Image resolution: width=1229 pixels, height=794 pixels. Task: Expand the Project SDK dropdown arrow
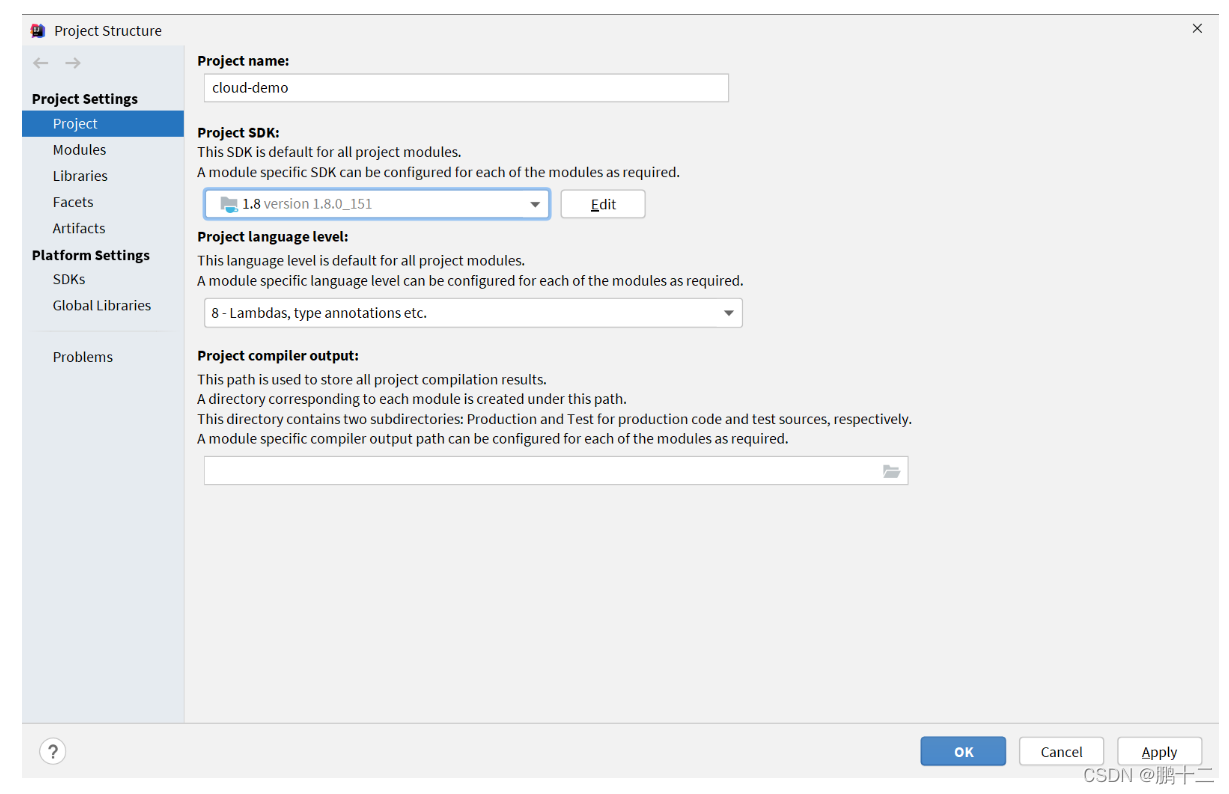(x=535, y=204)
